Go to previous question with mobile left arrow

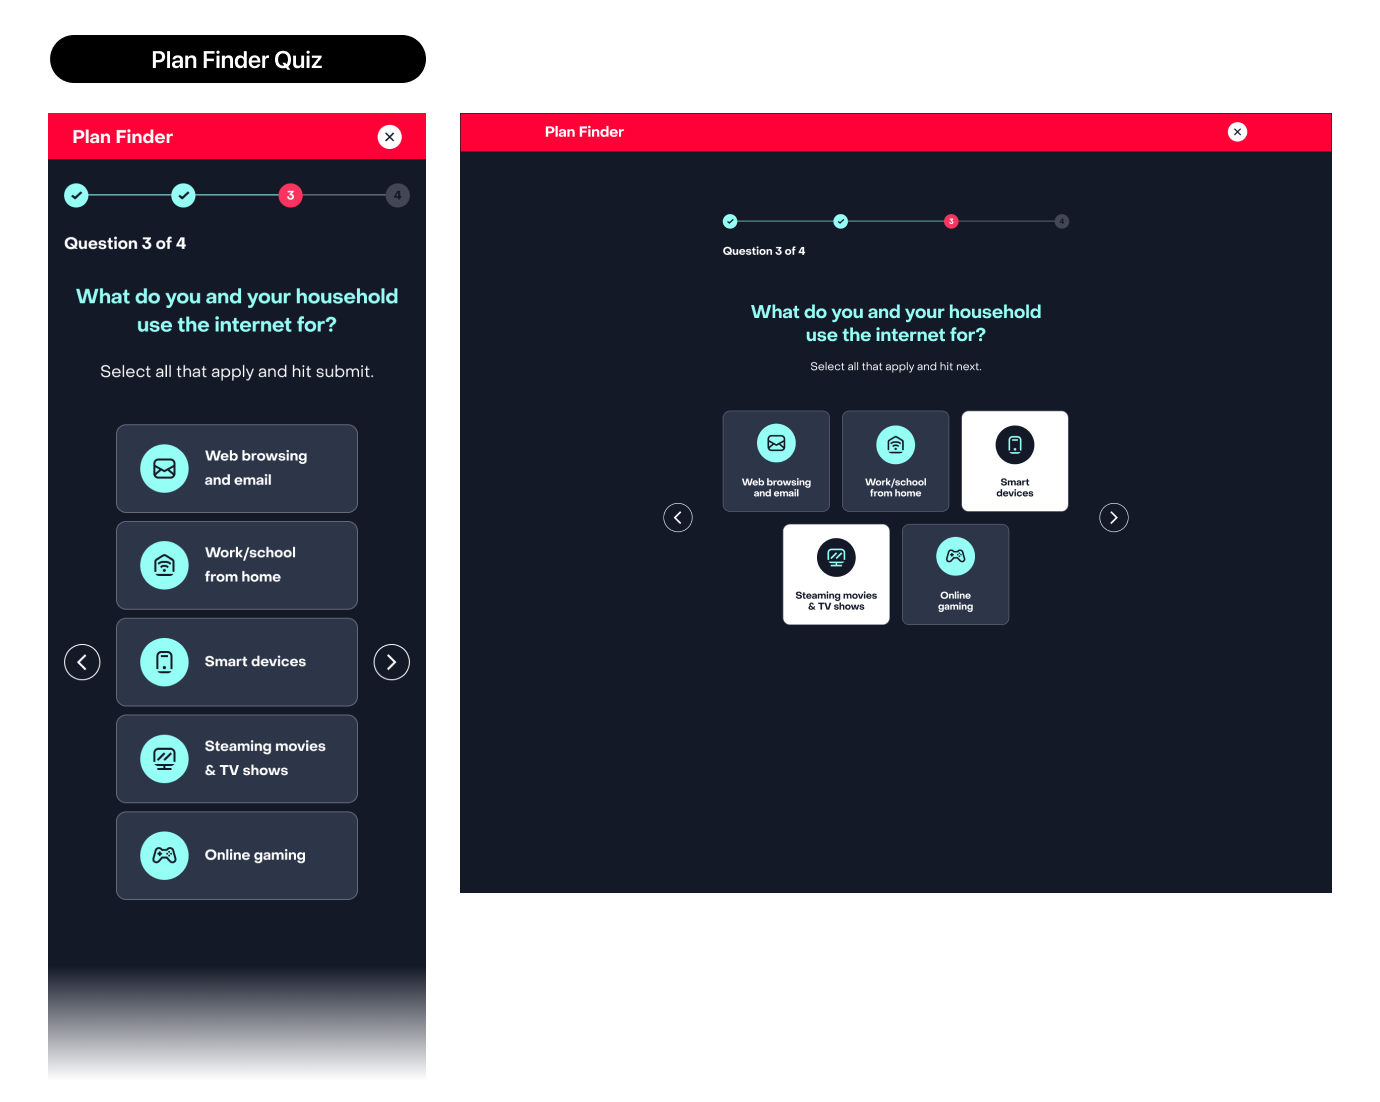(82, 662)
